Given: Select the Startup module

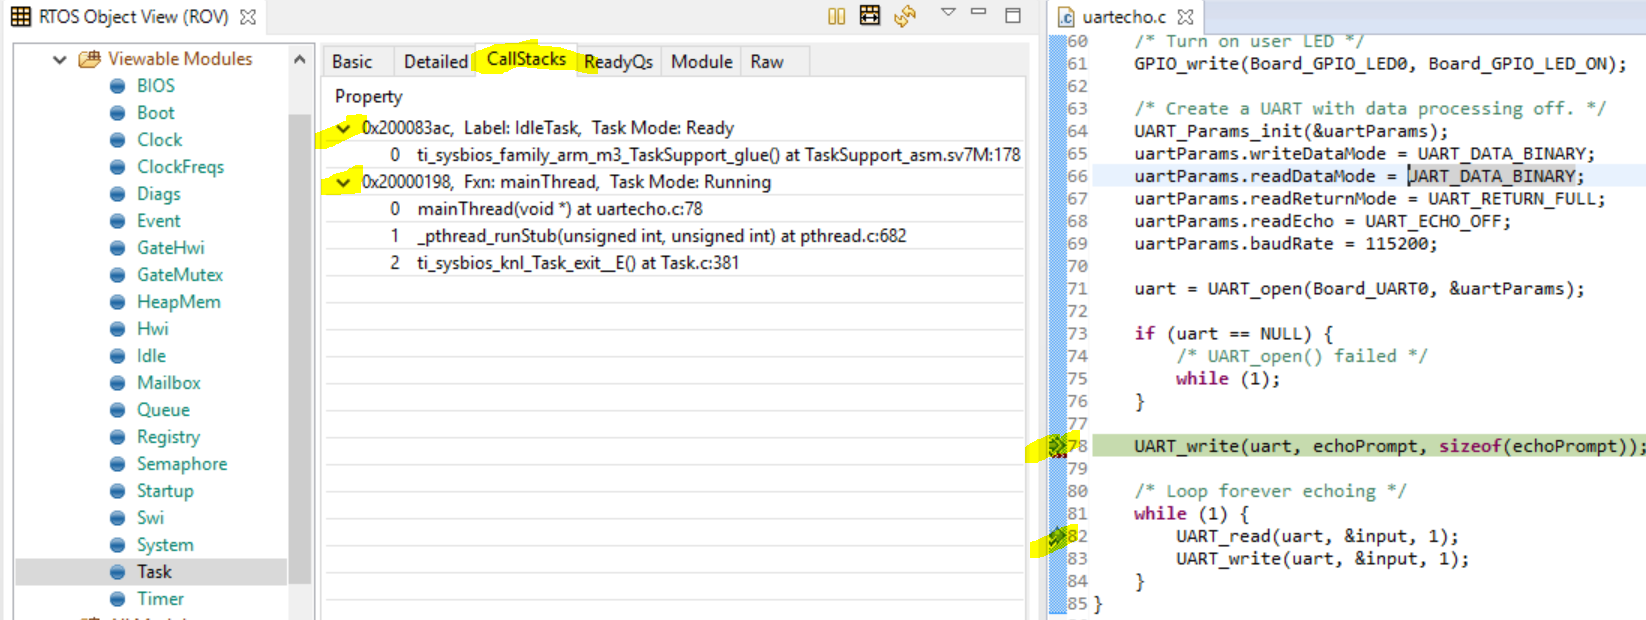Looking at the screenshot, I should 165,491.
